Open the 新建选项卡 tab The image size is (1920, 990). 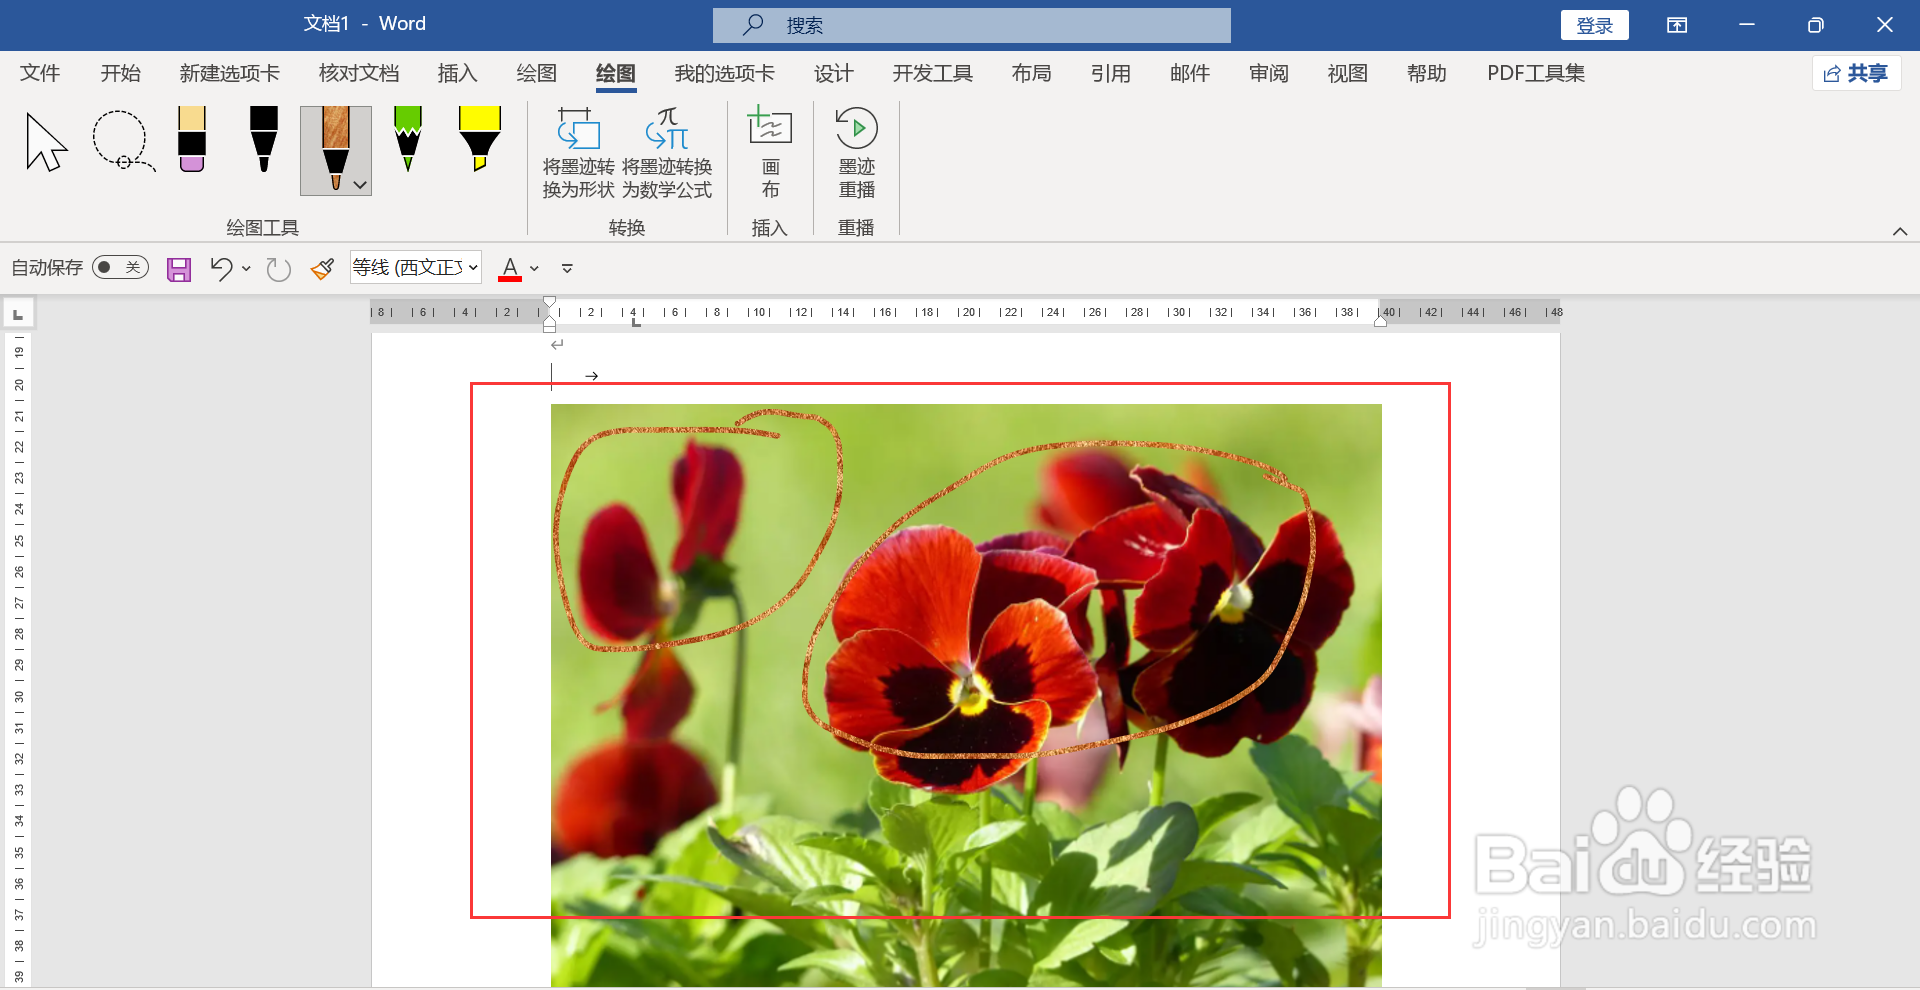[x=229, y=73]
